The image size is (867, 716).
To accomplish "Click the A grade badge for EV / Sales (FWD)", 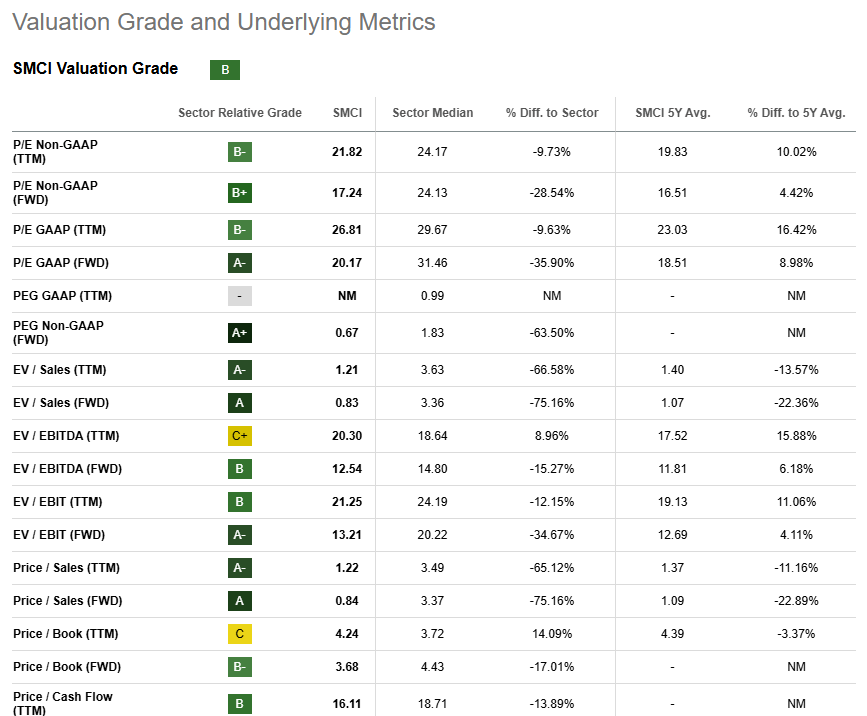I will (239, 403).
